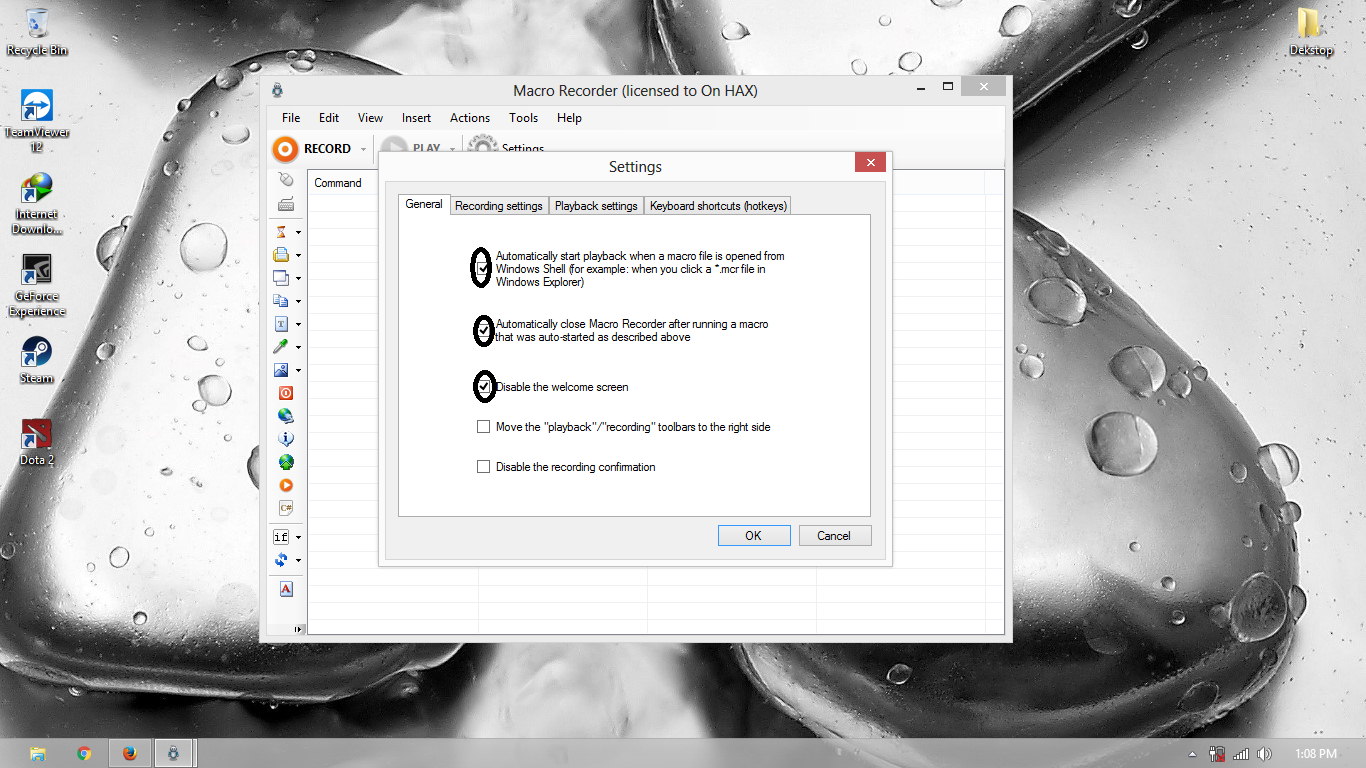
Task: Switch to the 'Recording settings' tab
Action: (x=499, y=205)
